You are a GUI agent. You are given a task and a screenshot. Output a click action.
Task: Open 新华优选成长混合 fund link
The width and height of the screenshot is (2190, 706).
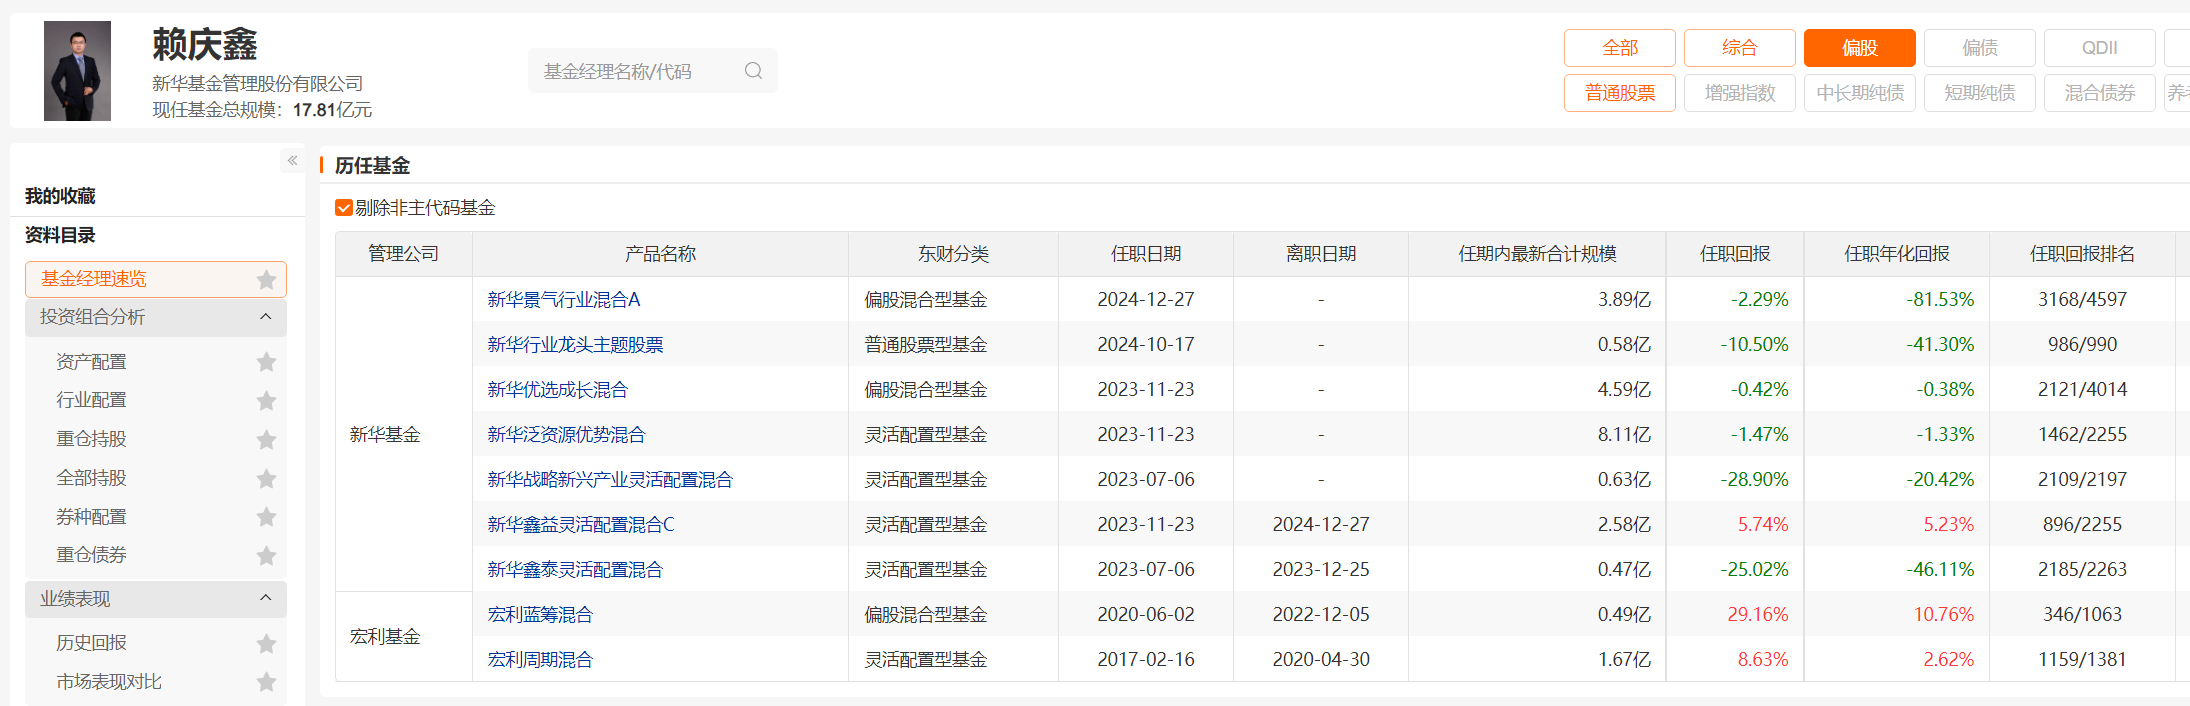click(557, 389)
